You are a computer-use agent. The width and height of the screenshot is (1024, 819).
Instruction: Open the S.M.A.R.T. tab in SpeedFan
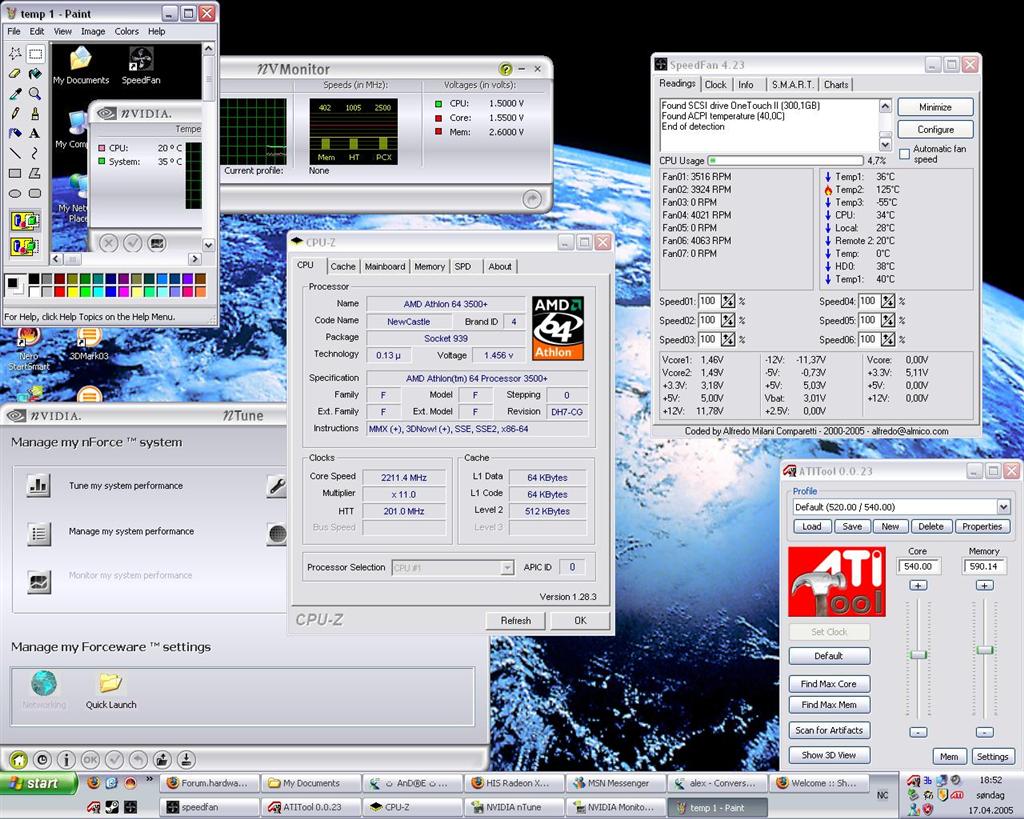(x=792, y=85)
